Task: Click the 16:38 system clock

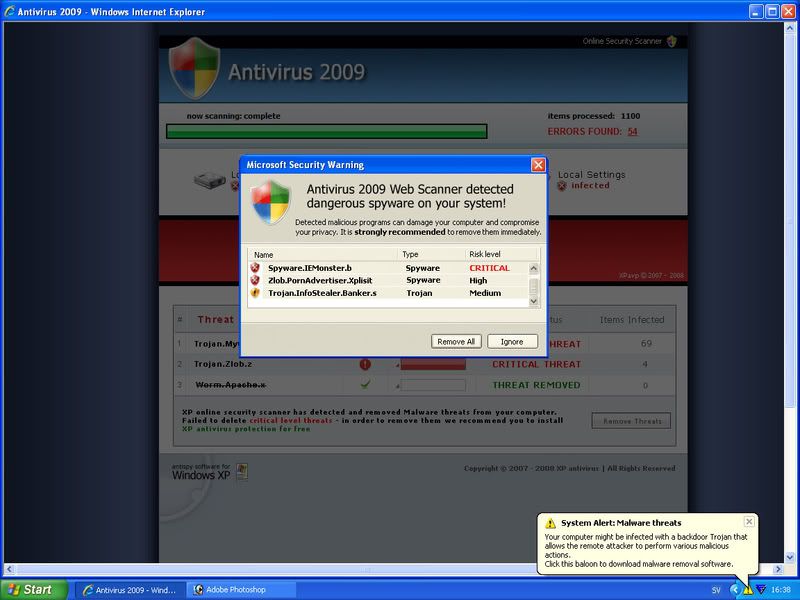Action: click(781, 590)
